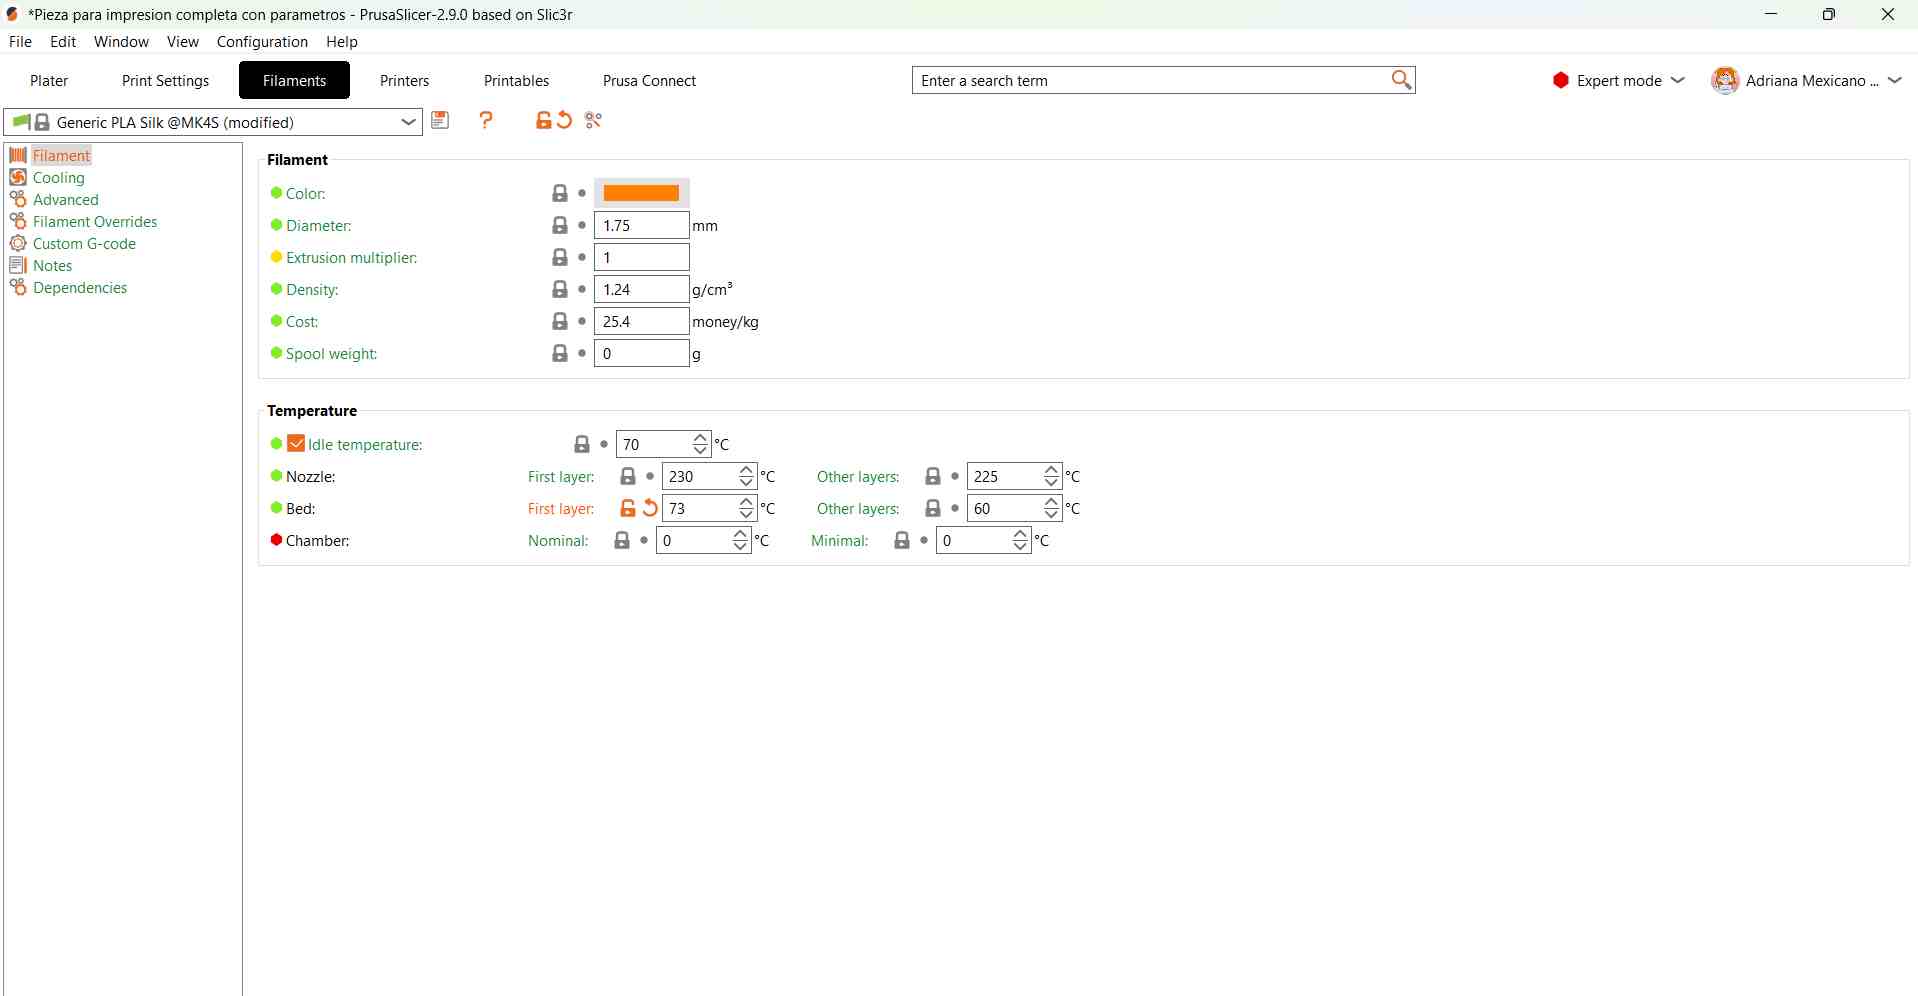Open the Help menu

342,42
